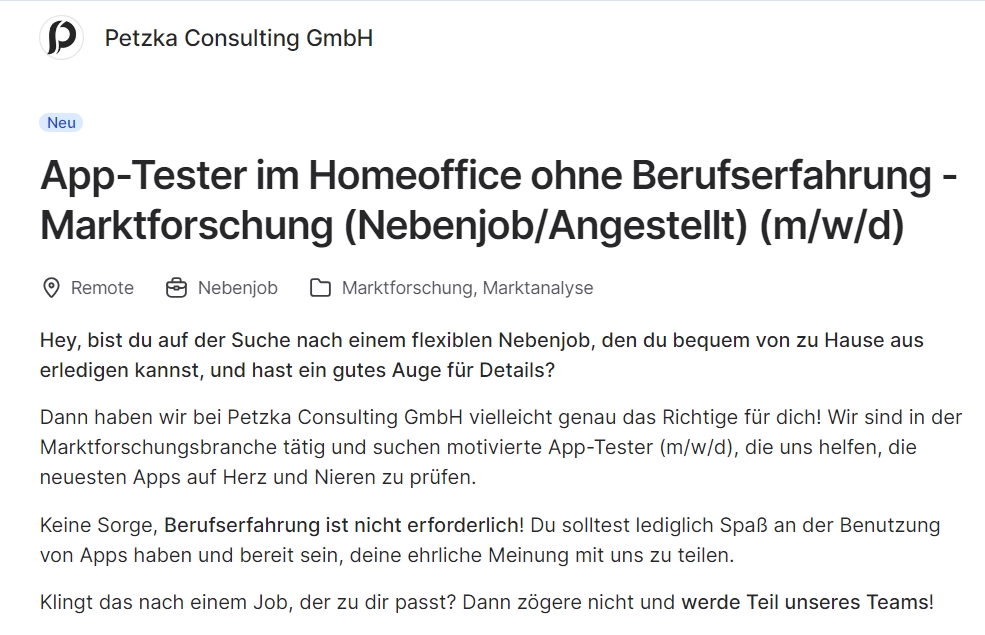Click the bold text werde Teil unseres Teams
The width and height of the screenshot is (985, 635).
[805, 602]
